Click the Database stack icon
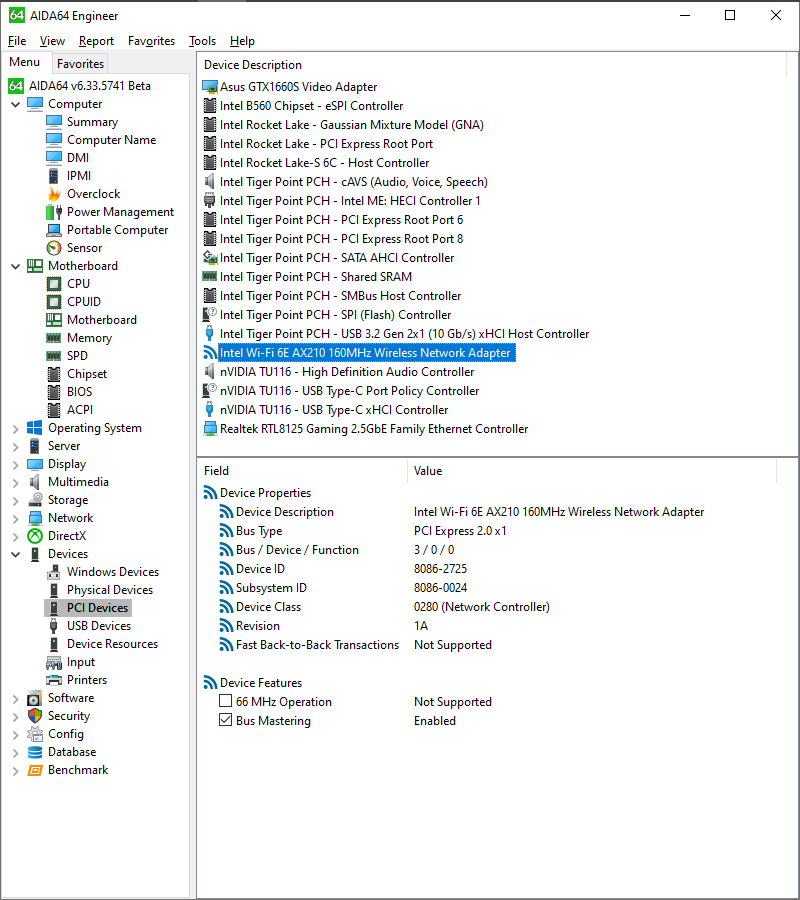Image resolution: width=800 pixels, height=900 pixels. 35,752
